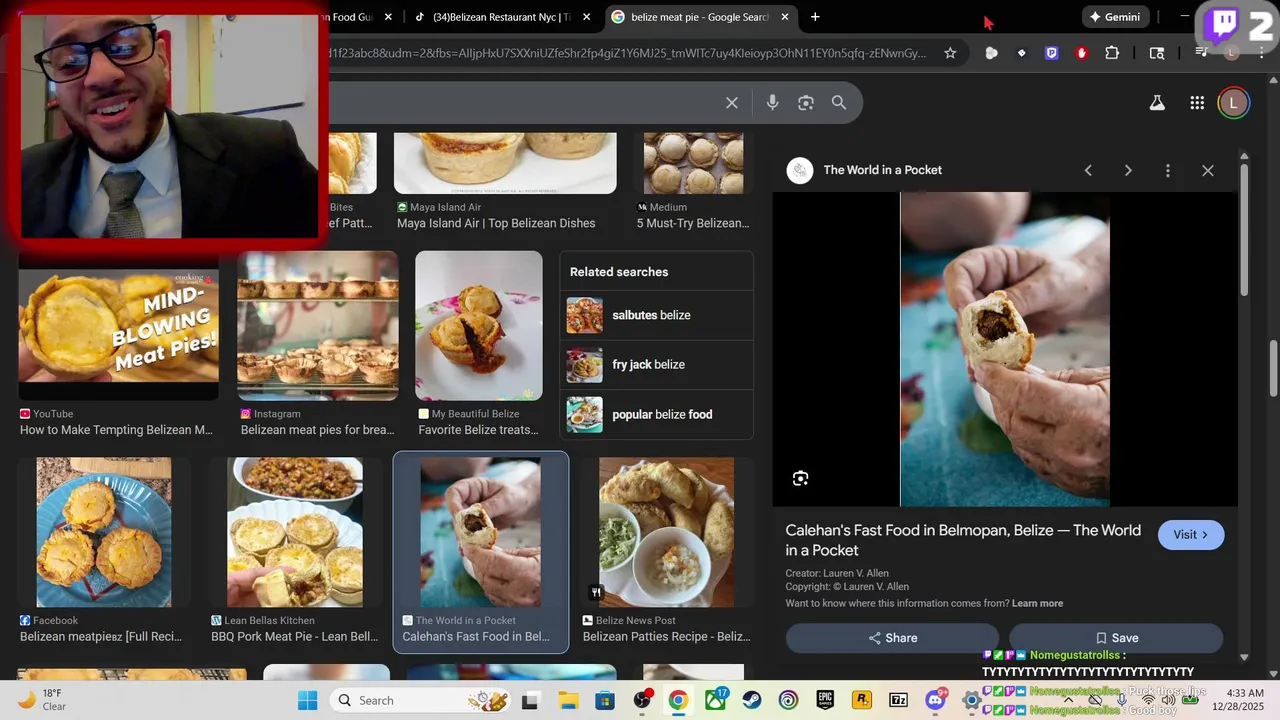
Task: Open My Beautiful Belize treats thumbnail
Action: point(479,327)
